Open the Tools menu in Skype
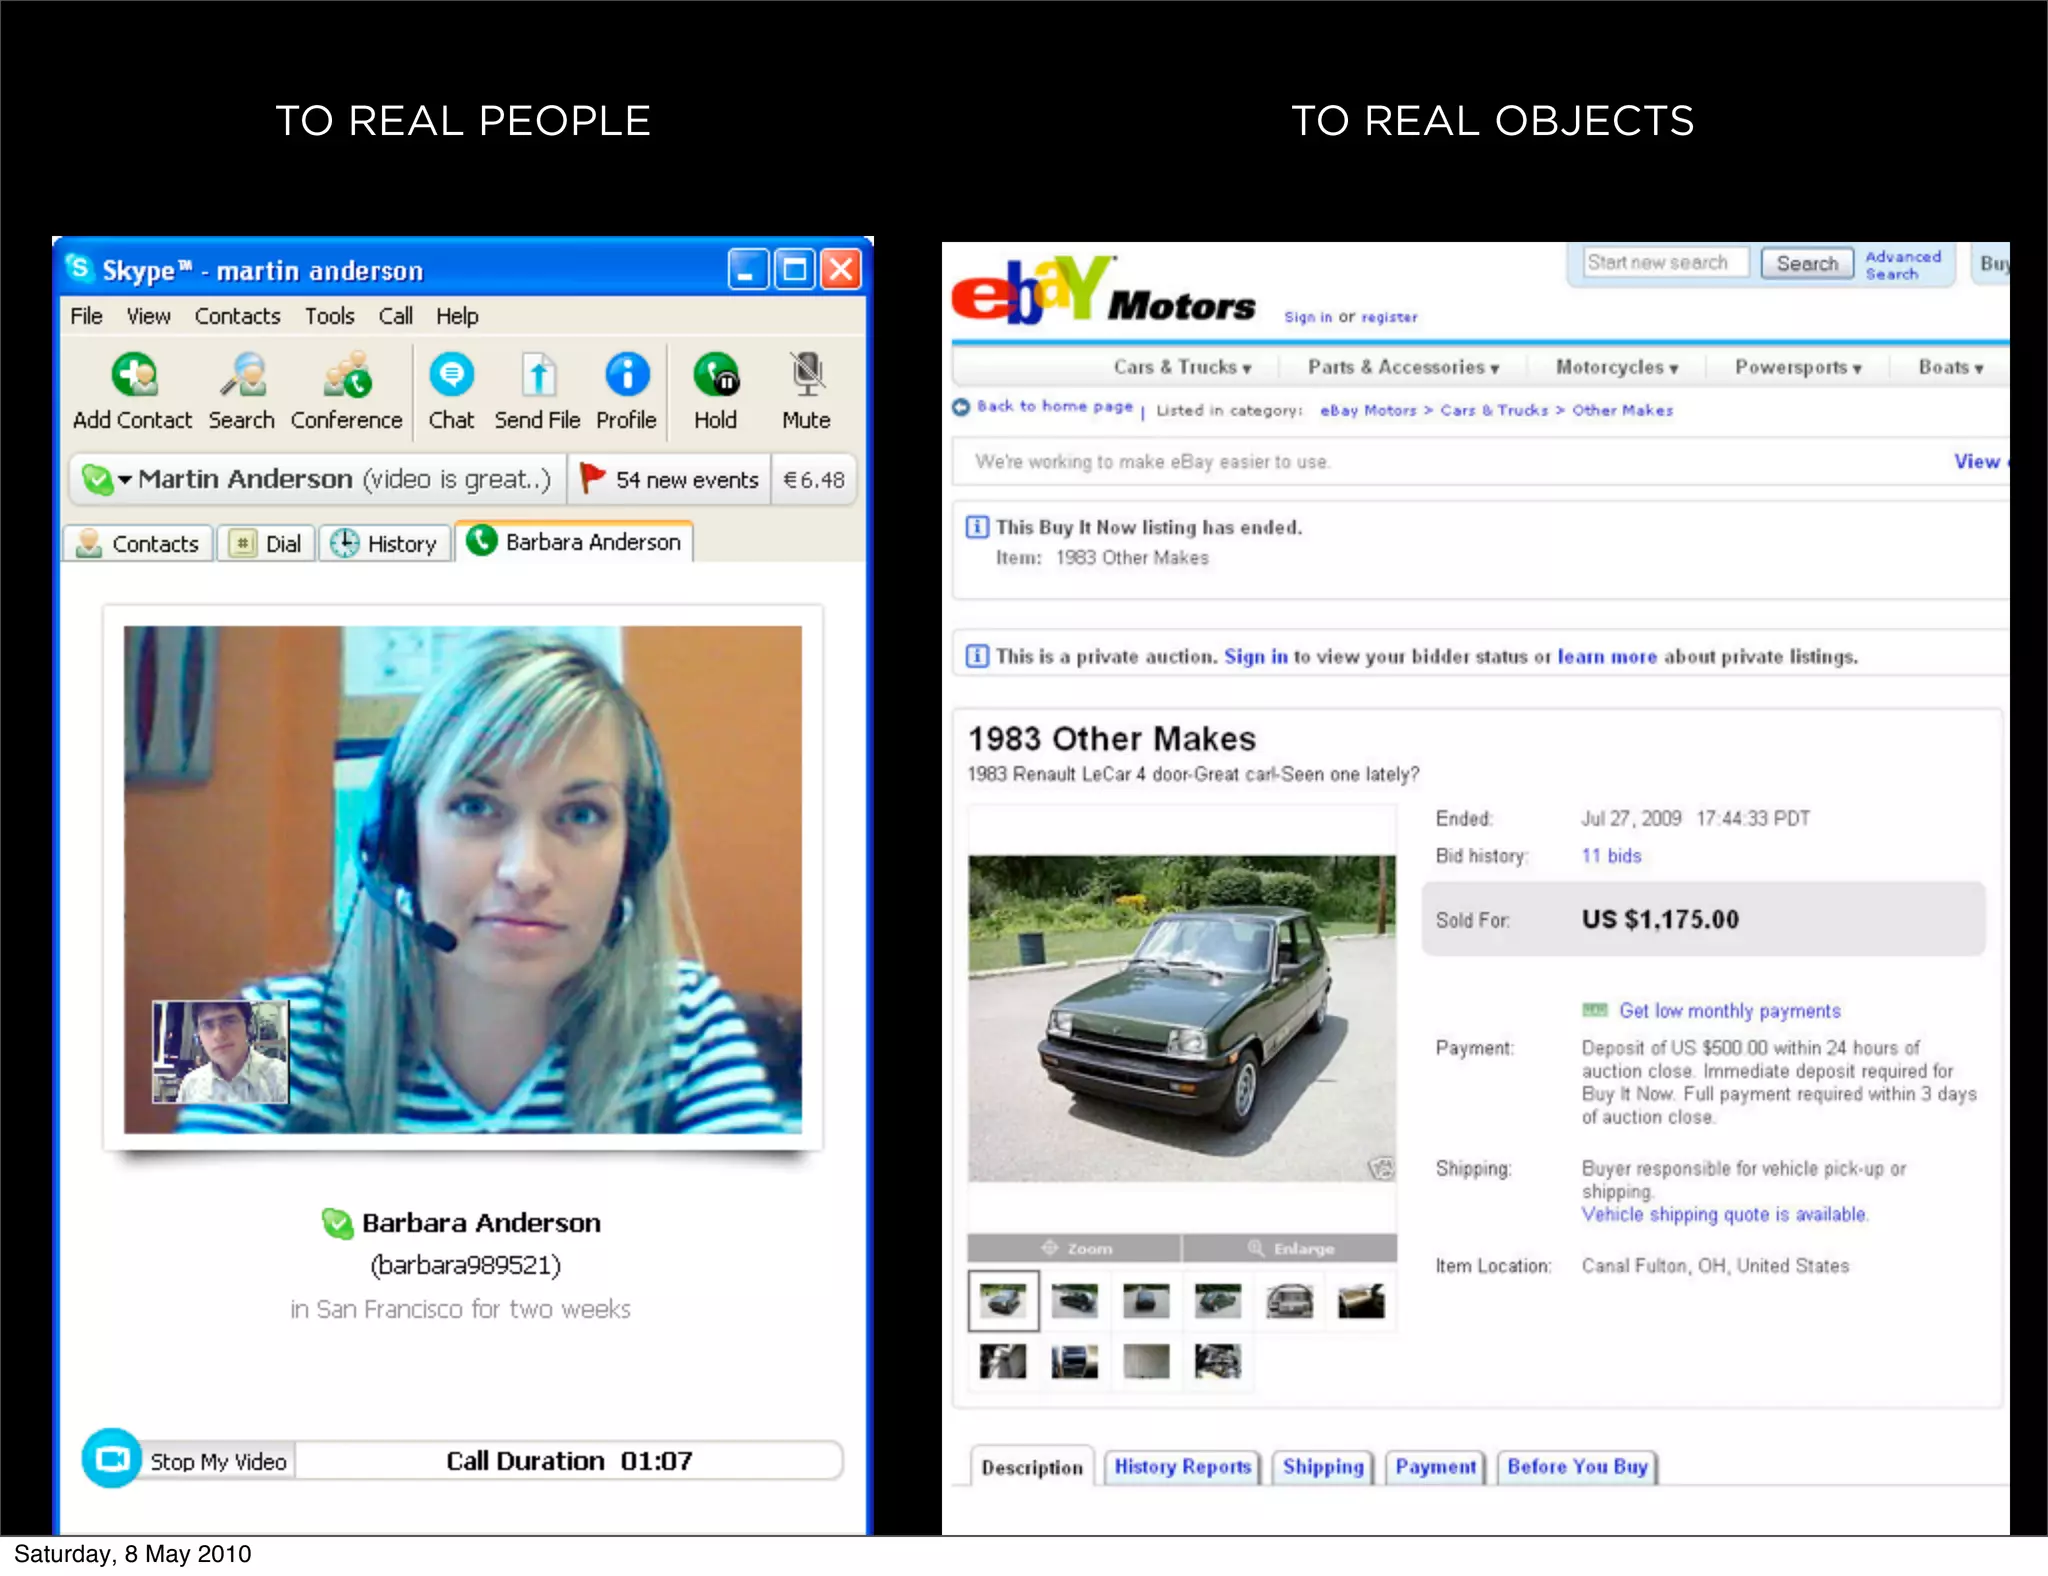 click(329, 316)
